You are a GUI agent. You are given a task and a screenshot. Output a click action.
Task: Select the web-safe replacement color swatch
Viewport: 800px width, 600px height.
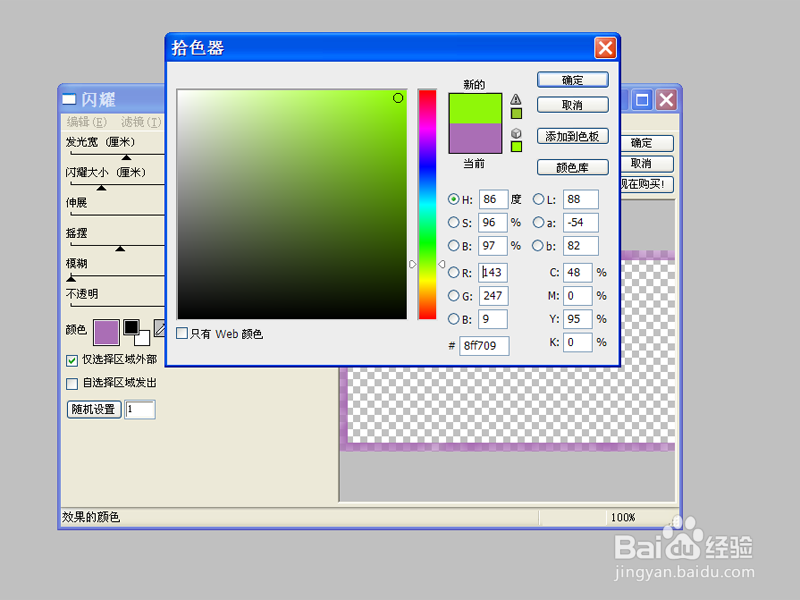pyautogui.click(x=516, y=146)
